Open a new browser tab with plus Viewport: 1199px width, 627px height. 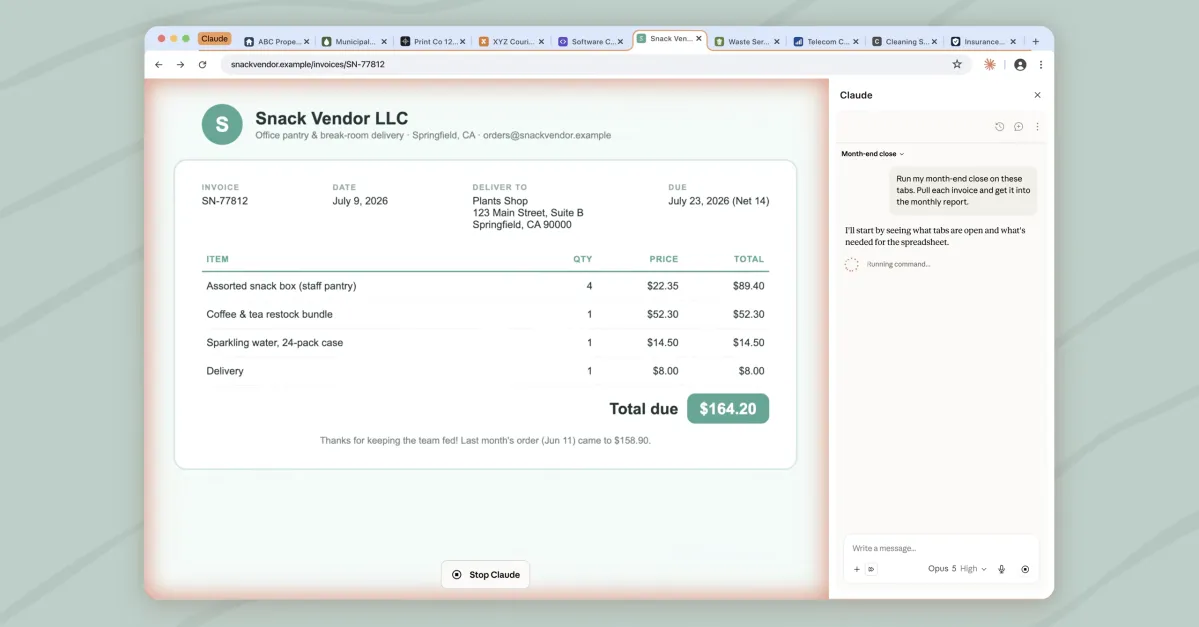pos(1035,41)
